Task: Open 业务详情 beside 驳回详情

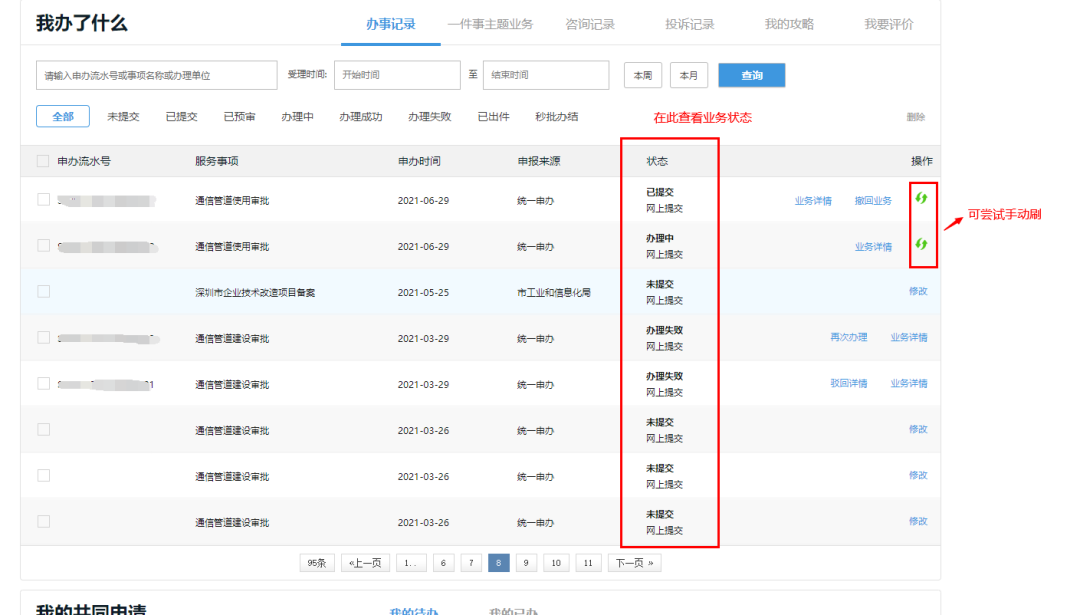Action: point(908,384)
